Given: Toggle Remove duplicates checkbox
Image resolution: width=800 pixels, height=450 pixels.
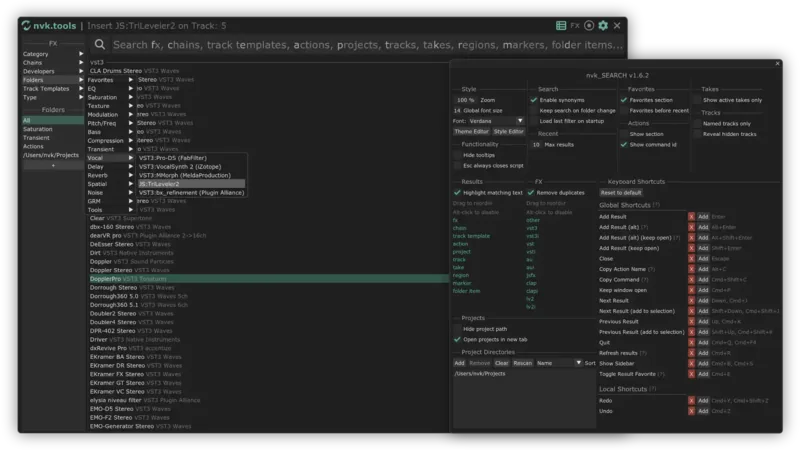Looking at the screenshot, I should click(531, 192).
